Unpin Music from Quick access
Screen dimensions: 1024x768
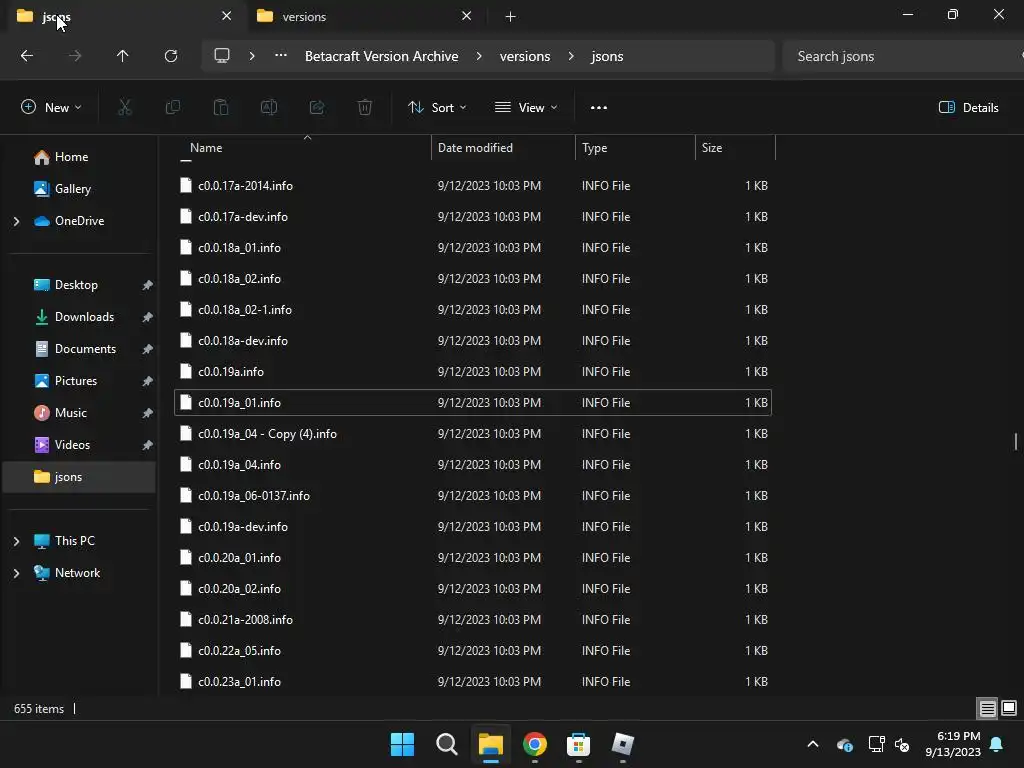point(148,413)
